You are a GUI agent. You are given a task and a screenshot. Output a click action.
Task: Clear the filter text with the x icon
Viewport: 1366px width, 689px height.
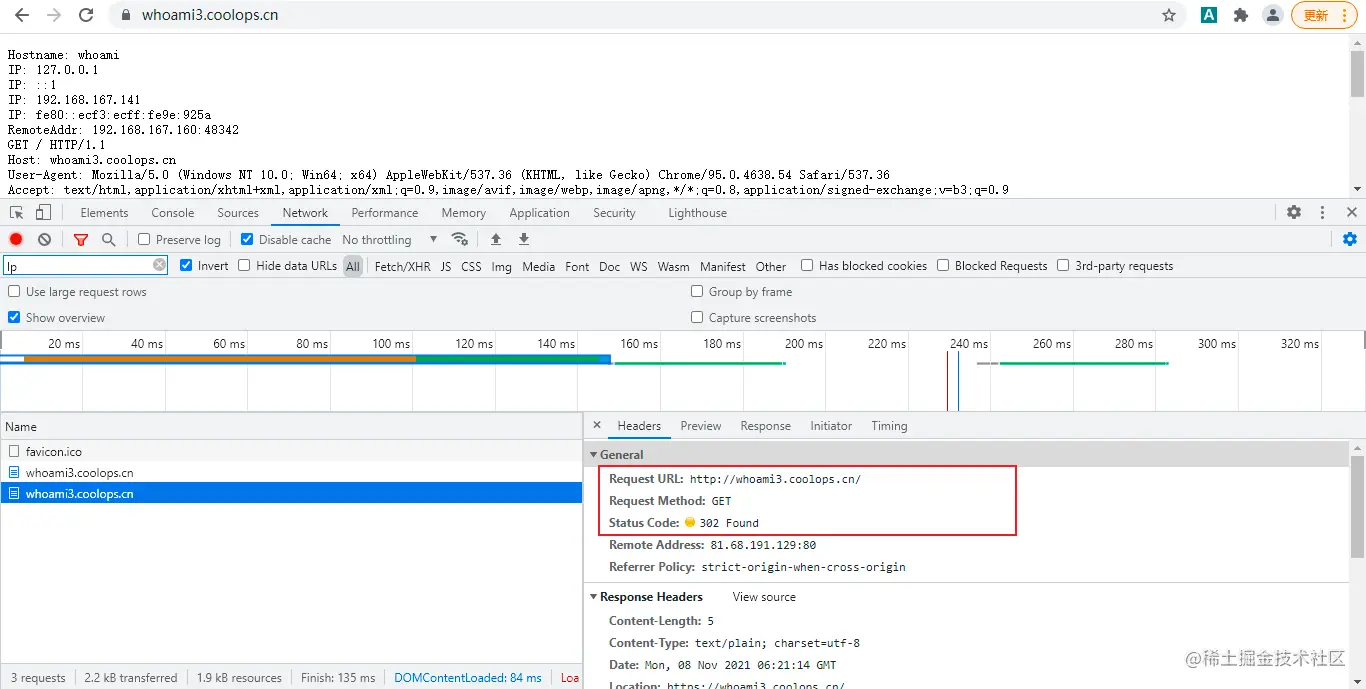[x=159, y=265]
